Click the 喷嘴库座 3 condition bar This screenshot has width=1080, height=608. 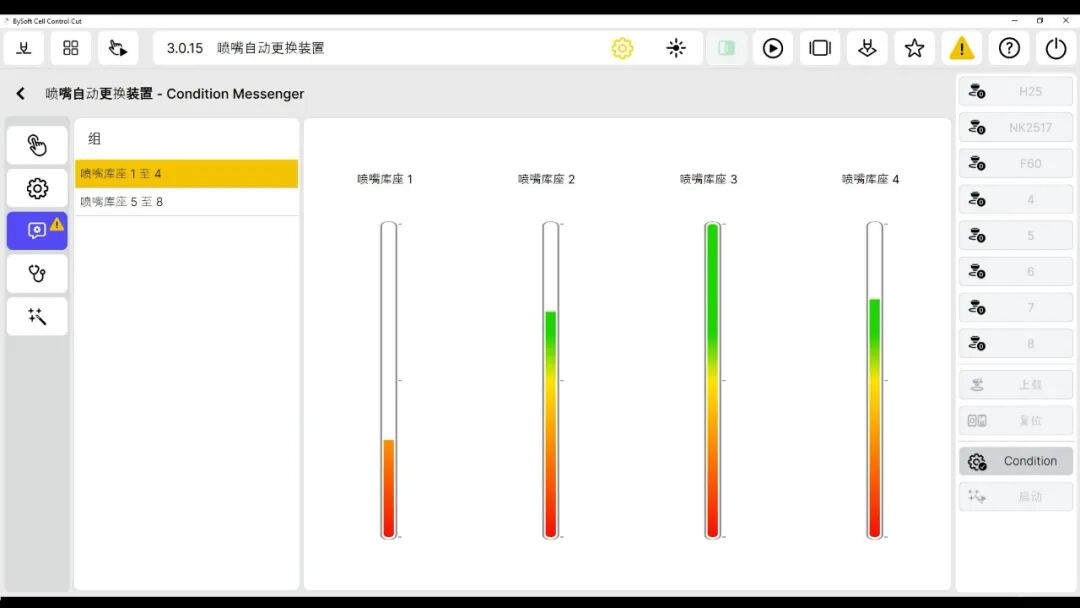click(712, 380)
